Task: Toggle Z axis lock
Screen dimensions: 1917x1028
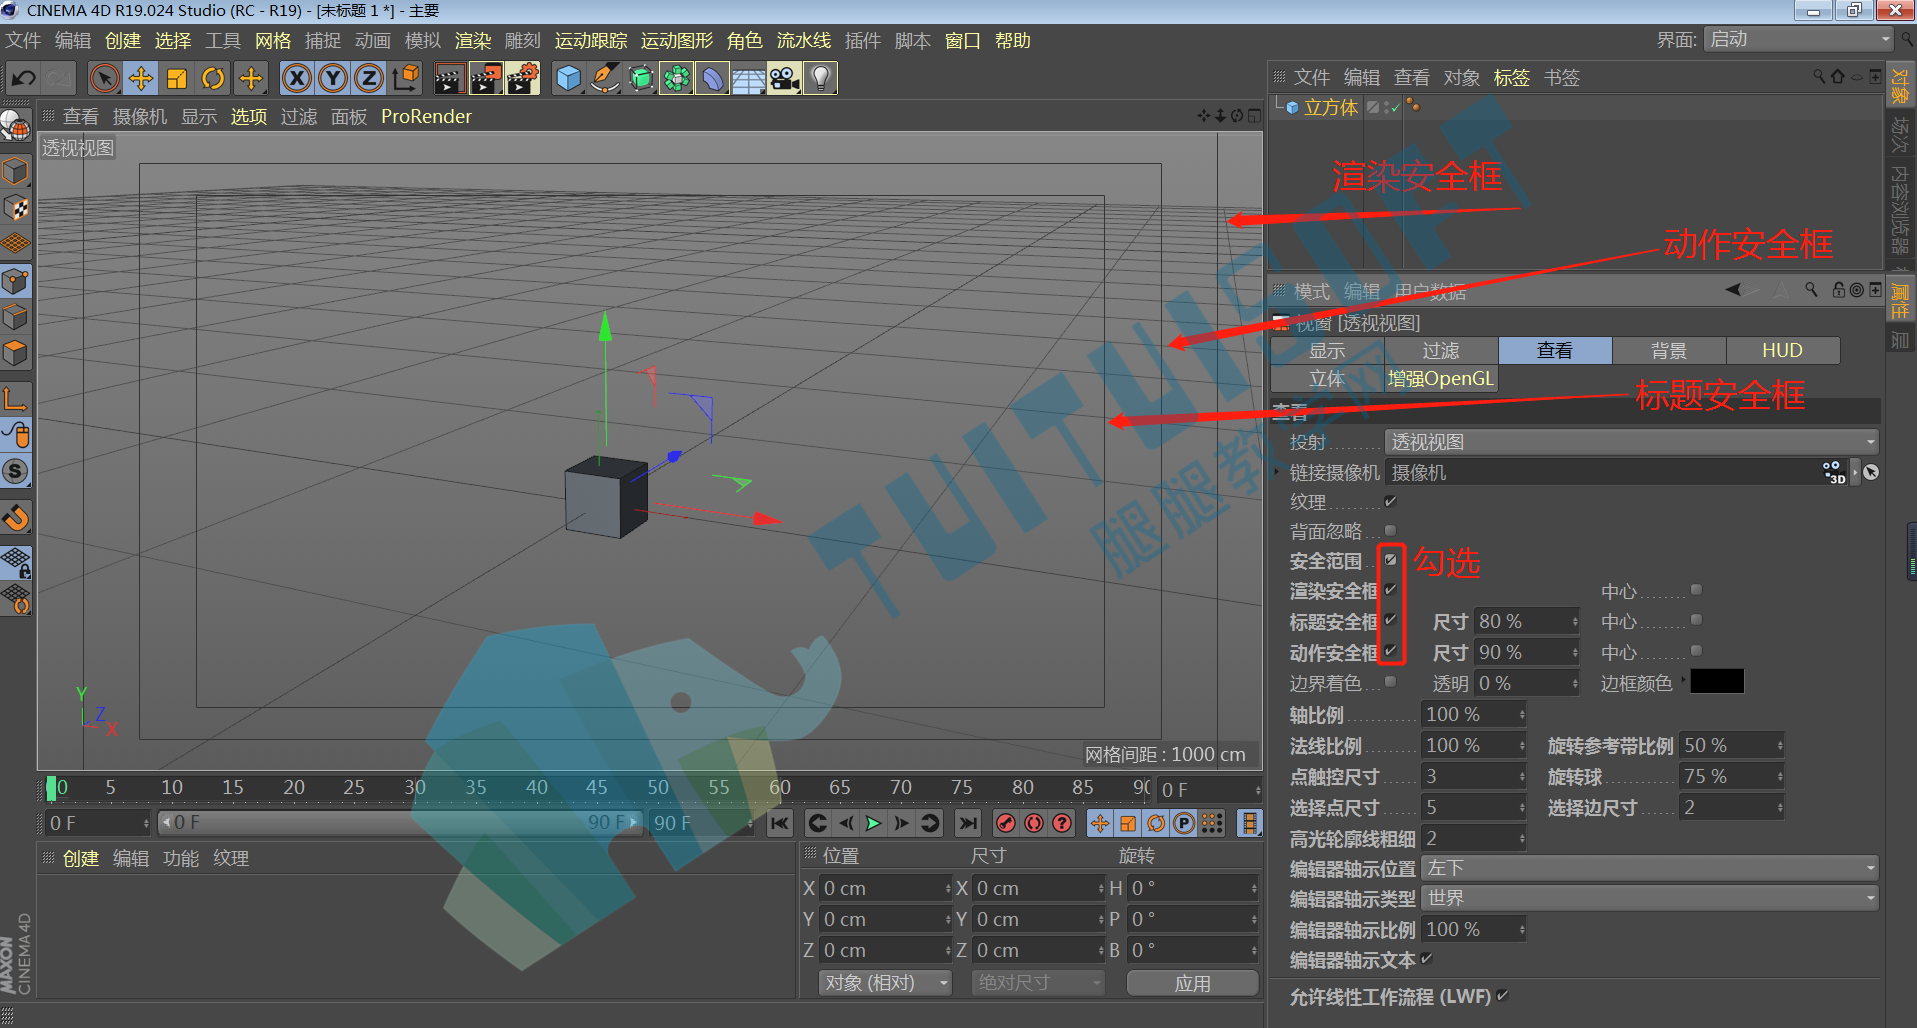Action: point(369,78)
